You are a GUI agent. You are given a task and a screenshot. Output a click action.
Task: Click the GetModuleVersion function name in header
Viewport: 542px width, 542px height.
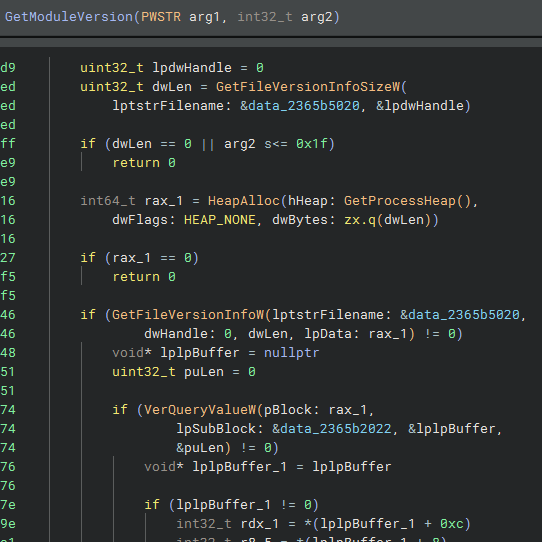tap(69, 17)
